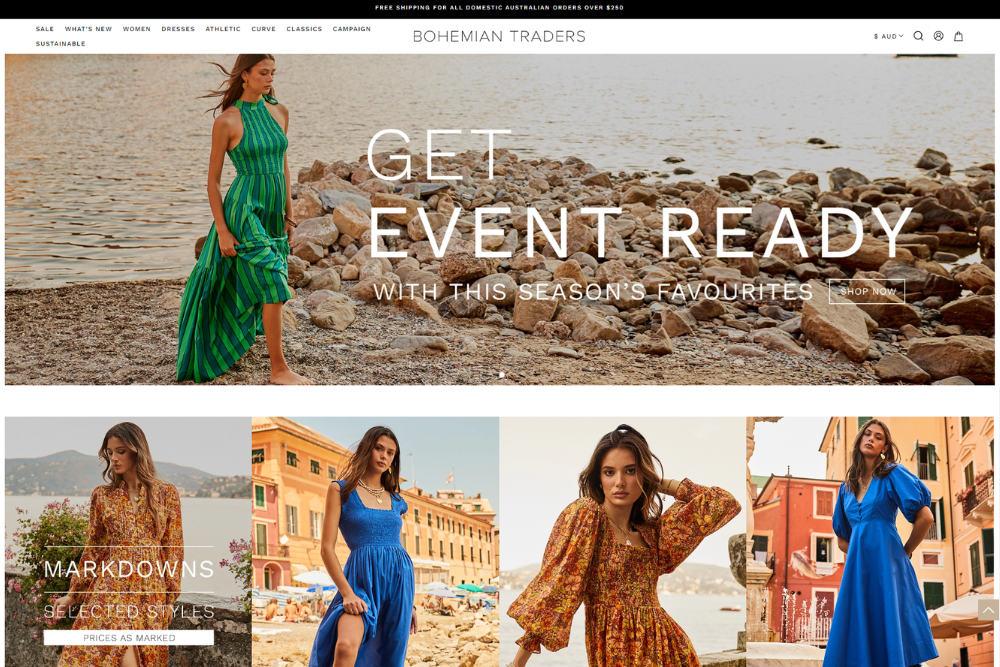Open the blue smocked dress tile
Image resolution: width=1000 pixels, height=667 pixels.
click(x=376, y=542)
